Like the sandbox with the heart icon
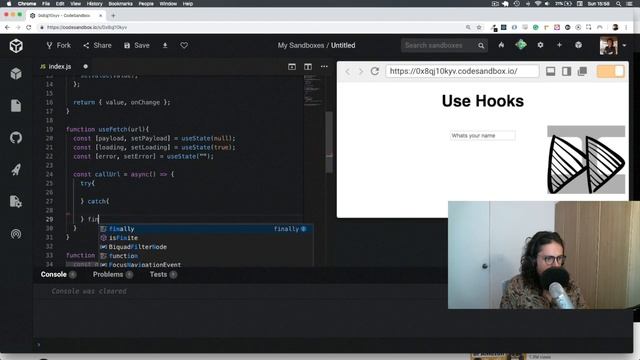Image resolution: width=640 pixels, height=360 pixels. coord(184,45)
